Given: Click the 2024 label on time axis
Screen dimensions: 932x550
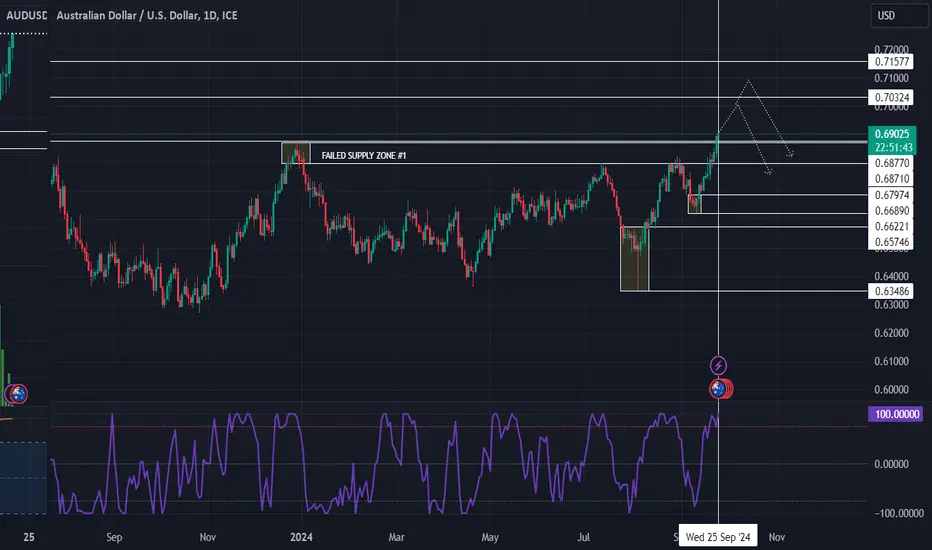Looking at the screenshot, I should 301,537.
